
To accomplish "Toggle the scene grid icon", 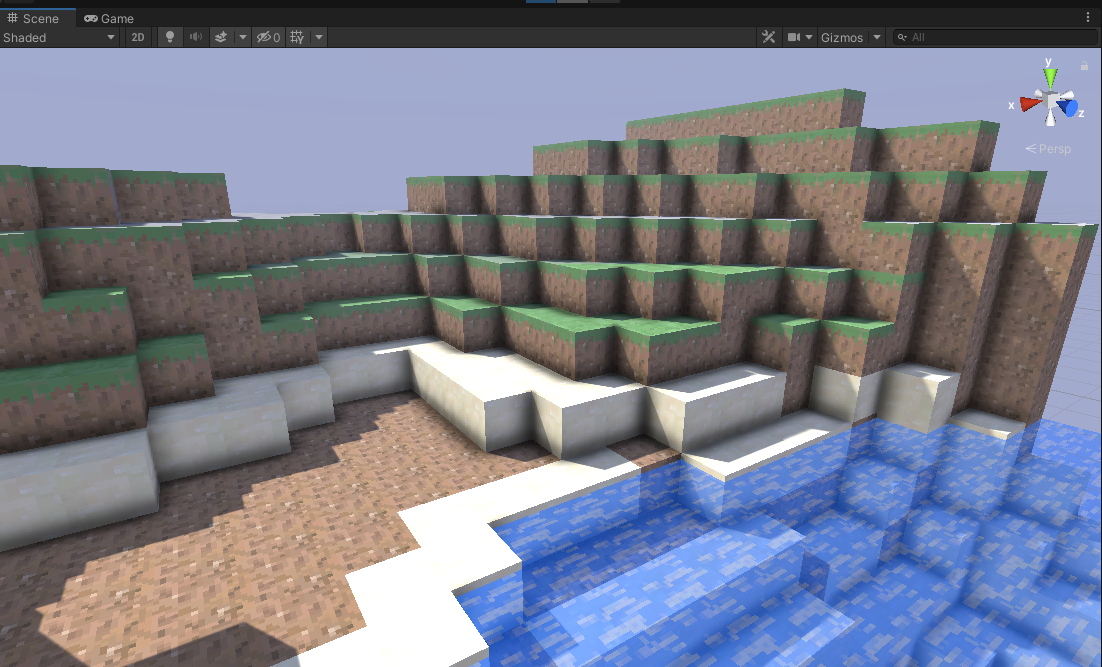I will coord(297,37).
